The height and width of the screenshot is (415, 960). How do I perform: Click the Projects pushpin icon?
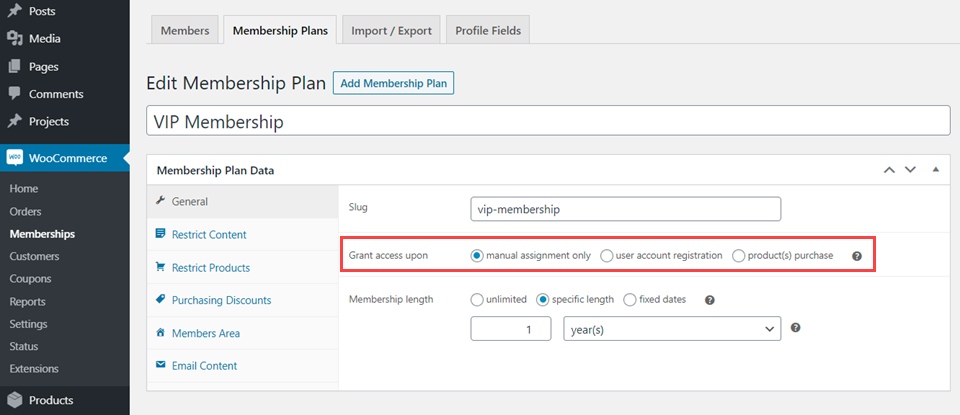[x=15, y=121]
